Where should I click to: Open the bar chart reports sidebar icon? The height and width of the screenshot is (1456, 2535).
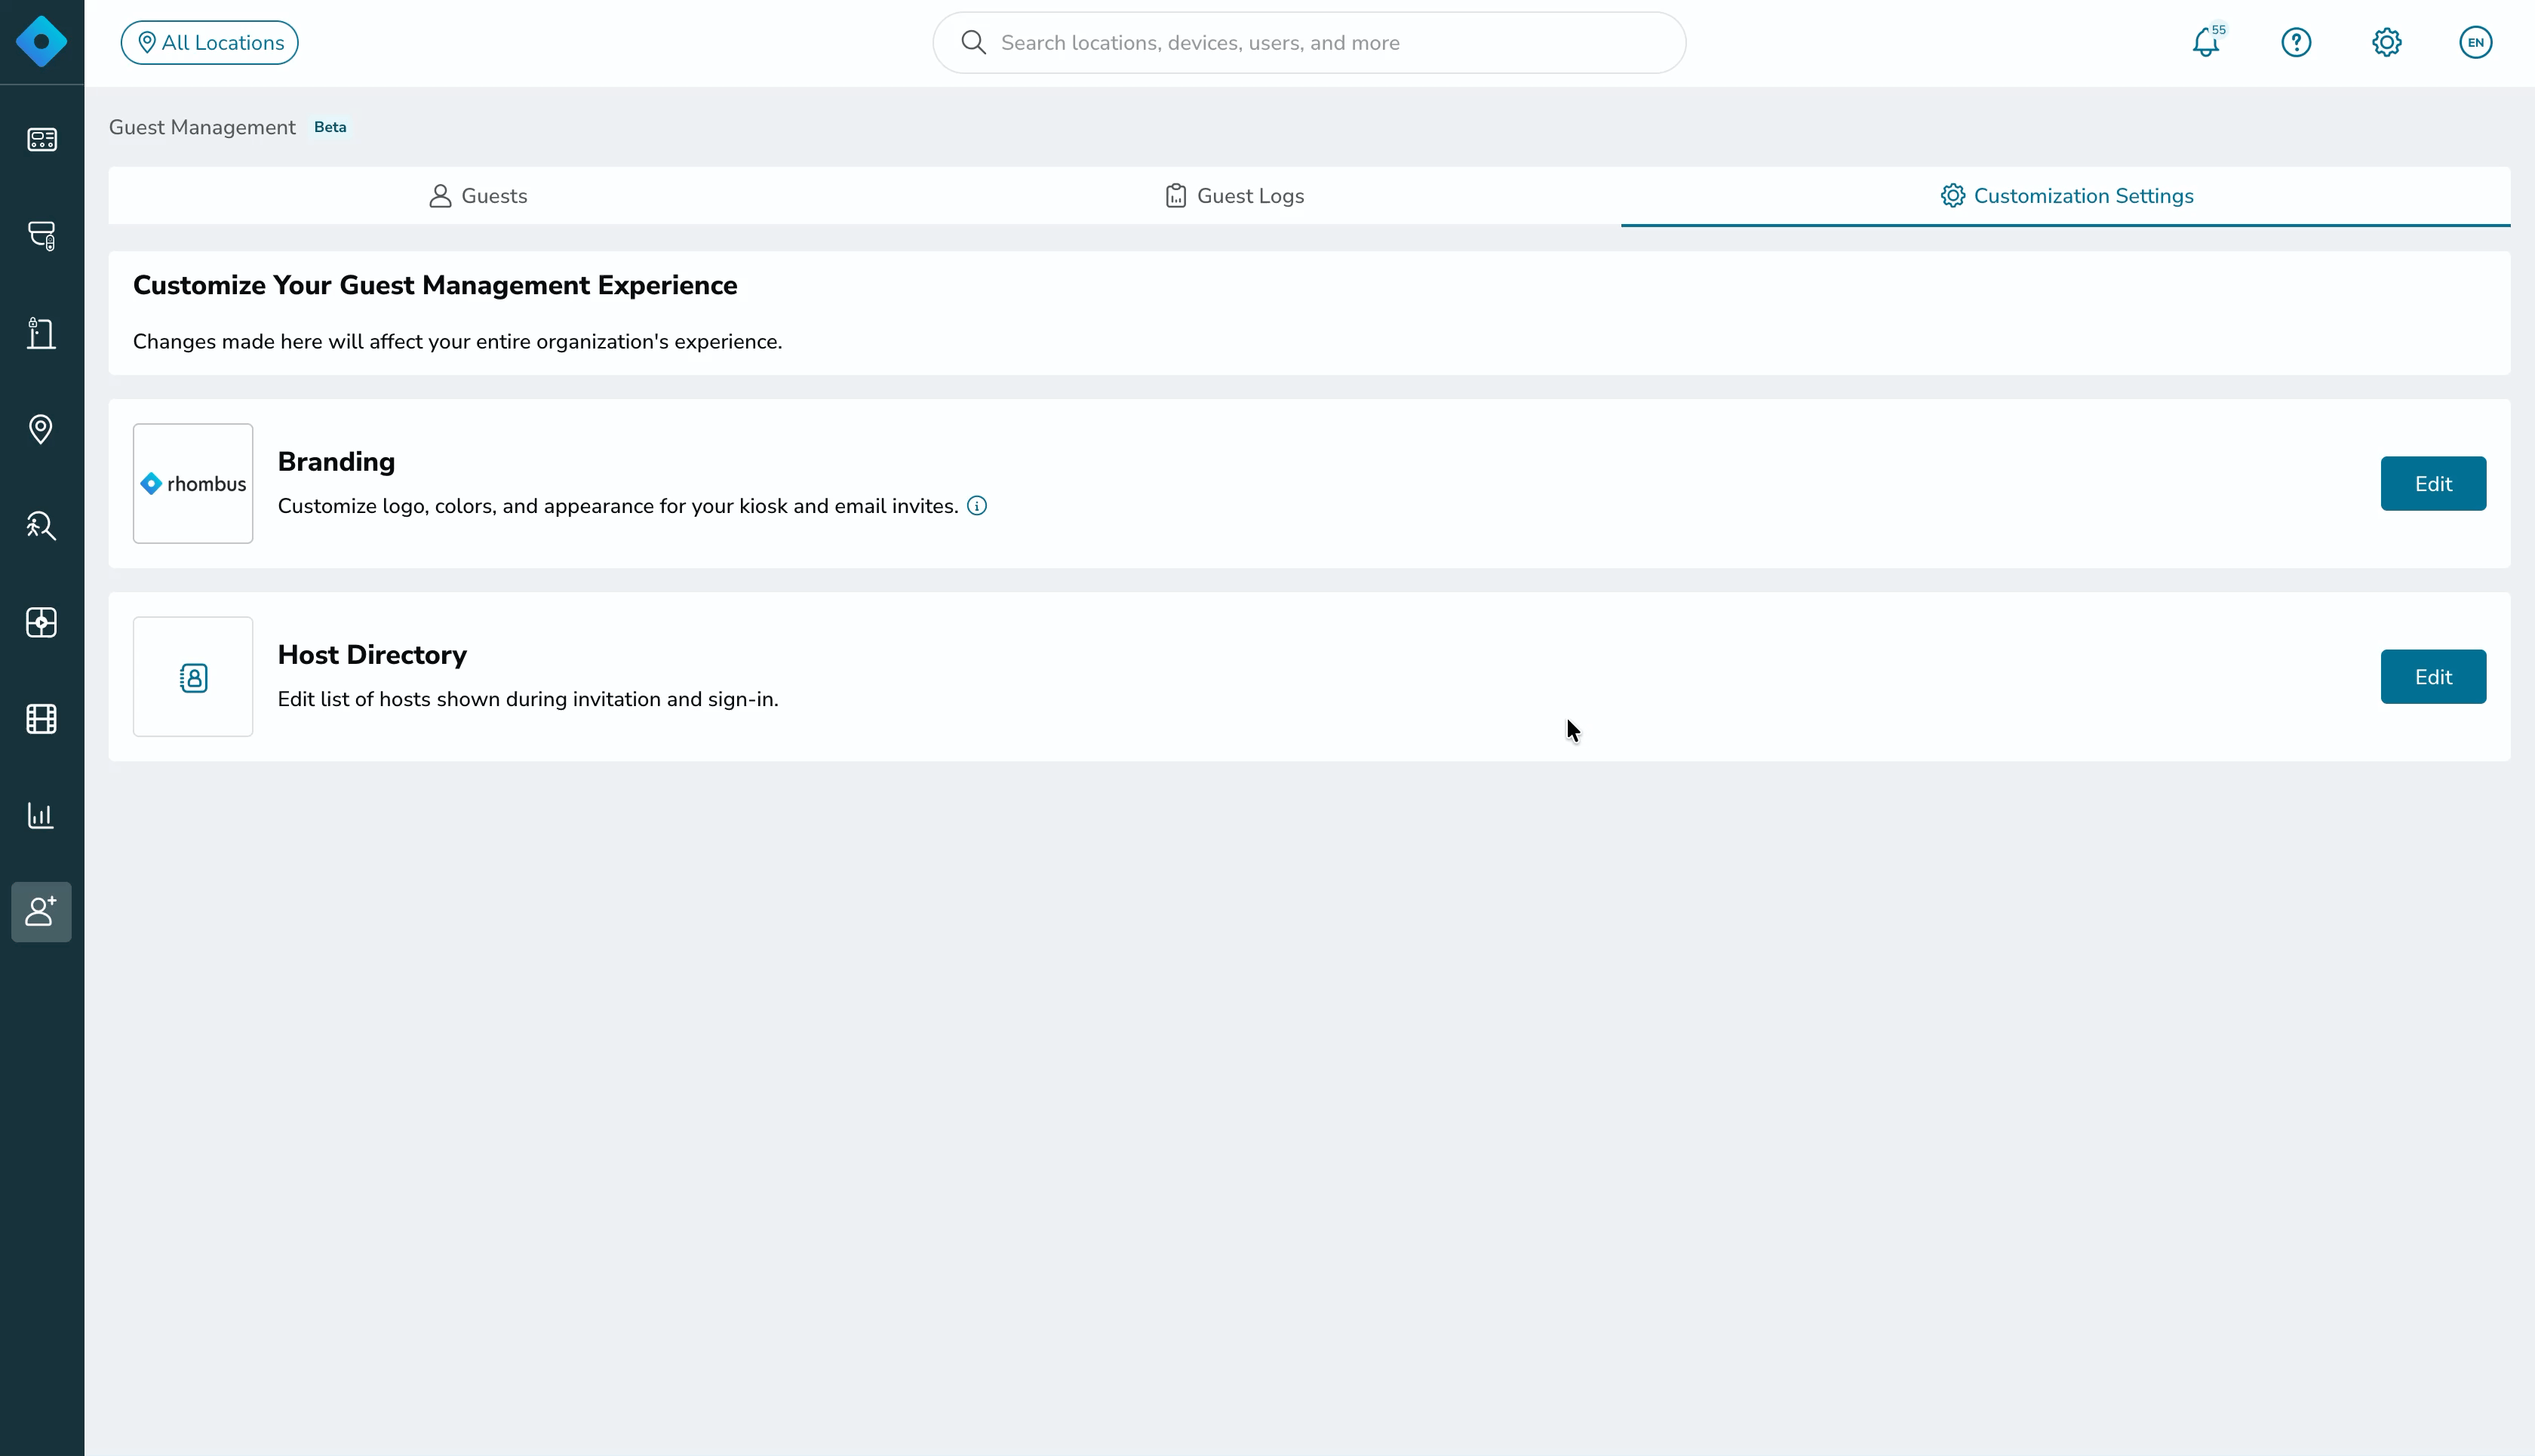(41, 815)
